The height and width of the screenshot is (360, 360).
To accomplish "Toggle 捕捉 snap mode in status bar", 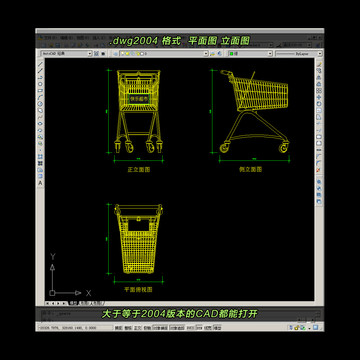I will point(118,328).
